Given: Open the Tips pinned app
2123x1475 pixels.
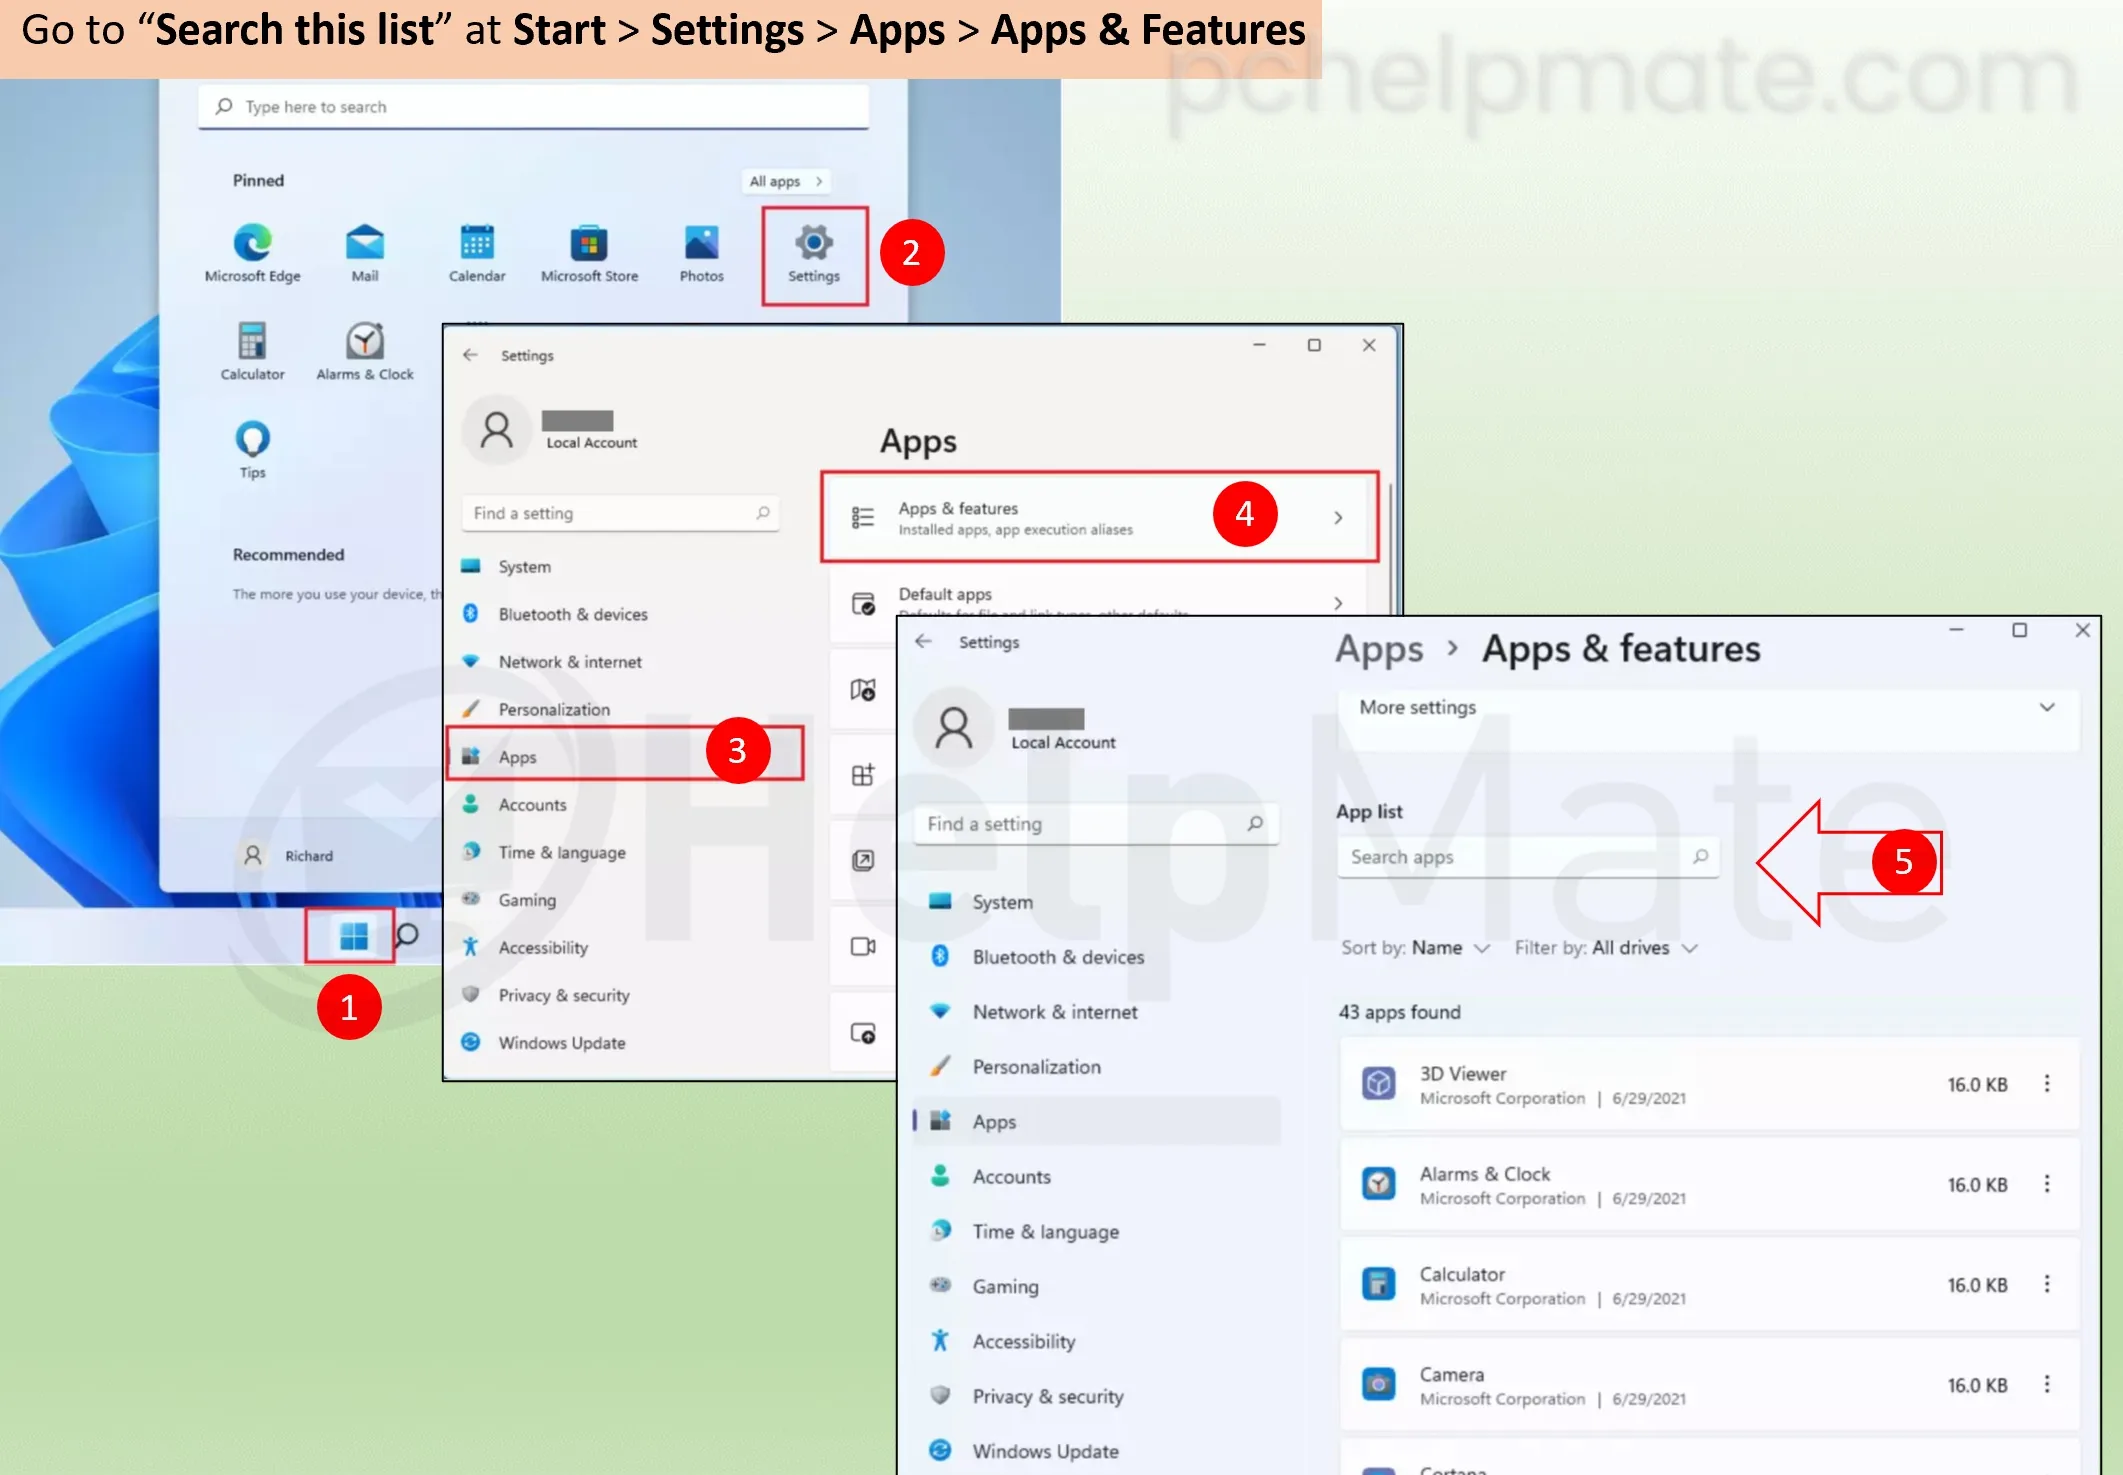Looking at the screenshot, I should click(x=252, y=449).
